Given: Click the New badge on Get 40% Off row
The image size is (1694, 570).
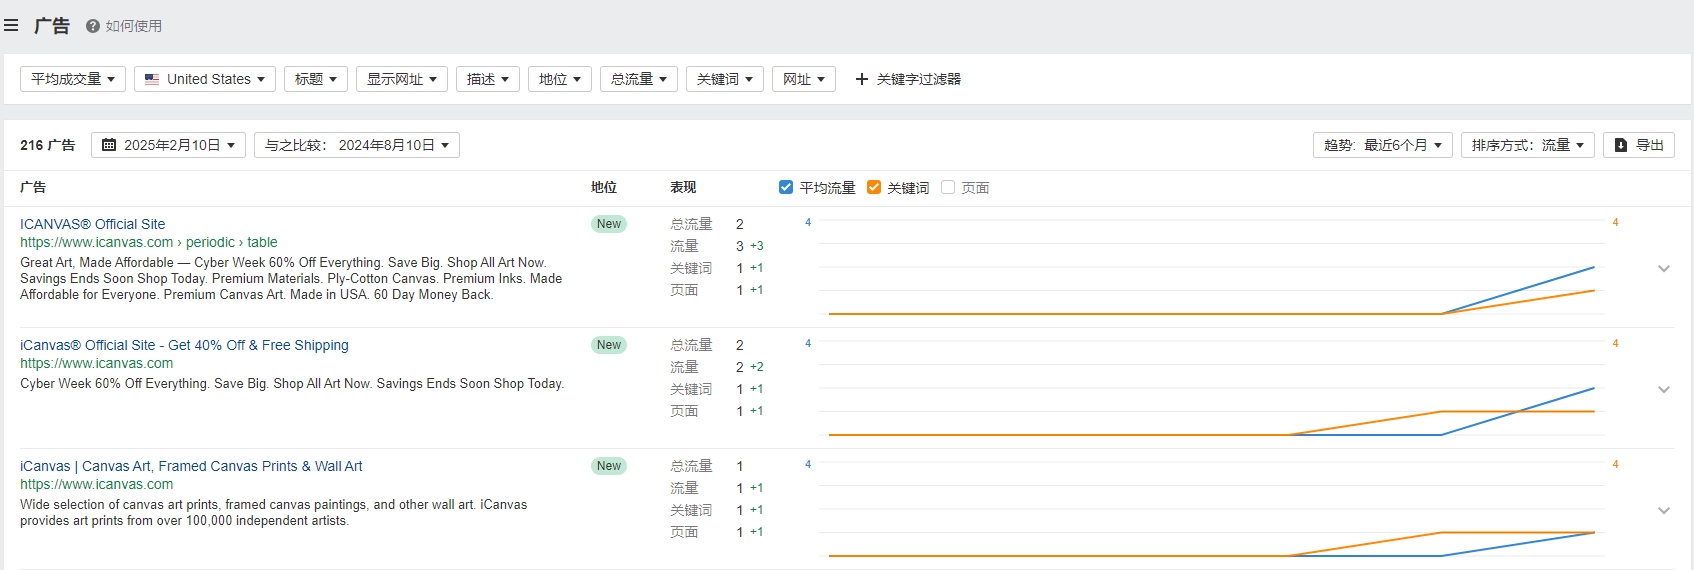Looking at the screenshot, I should 609,345.
